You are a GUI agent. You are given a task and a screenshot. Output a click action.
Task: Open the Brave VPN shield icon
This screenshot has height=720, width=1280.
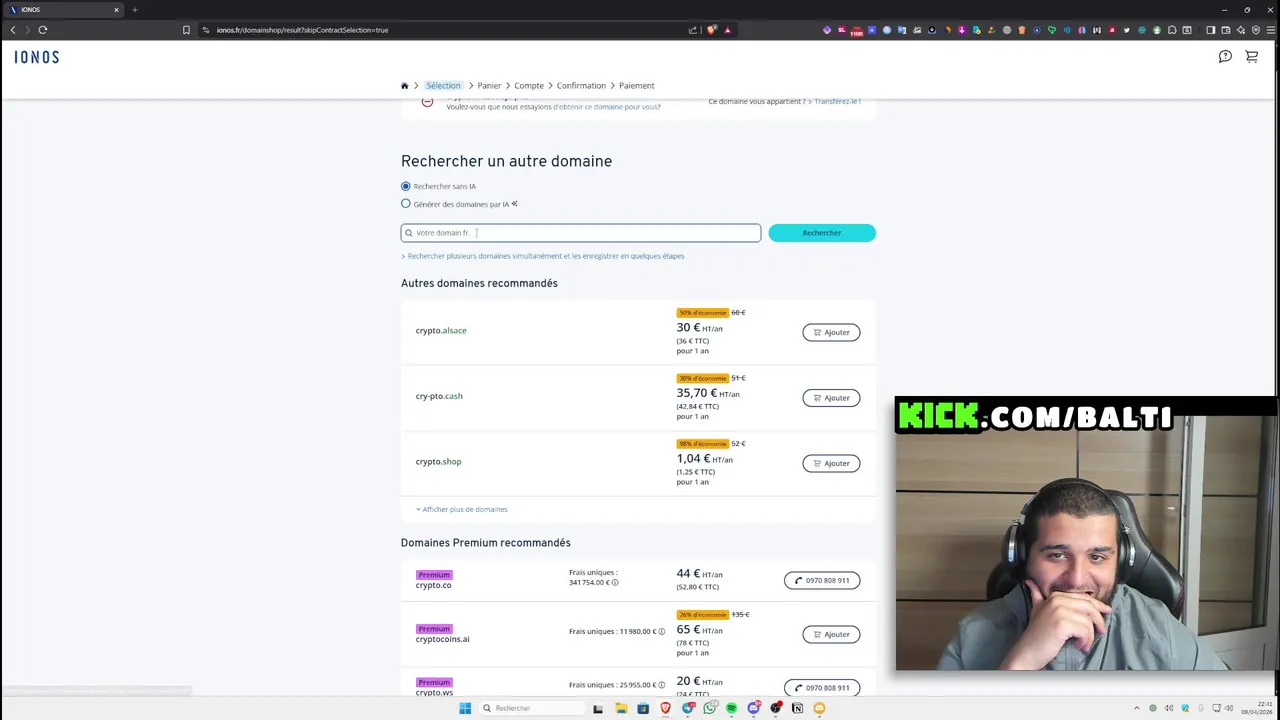point(1256,30)
